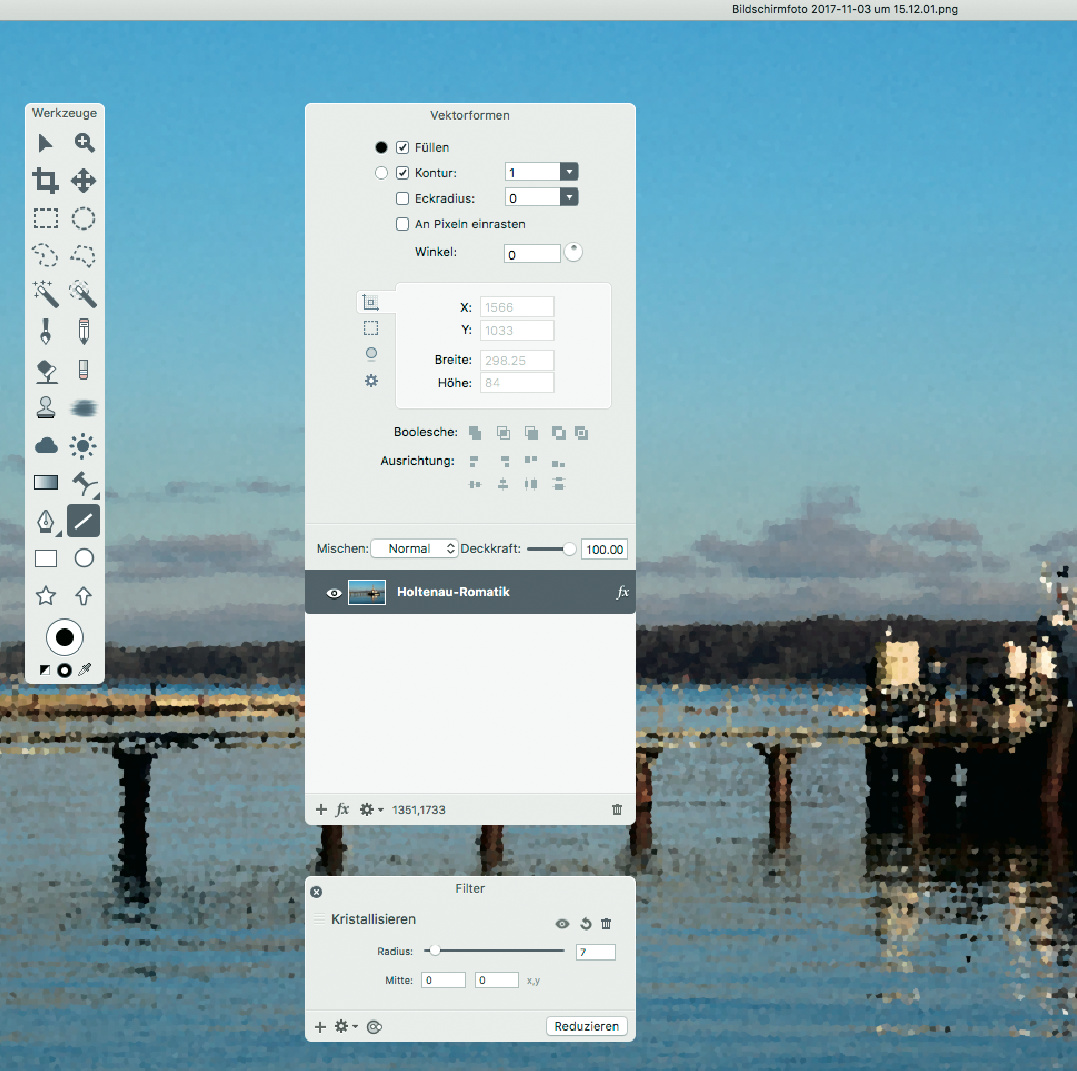Select the cloud-shaped tool
This screenshot has width=1077, height=1071.
tap(46, 446)
